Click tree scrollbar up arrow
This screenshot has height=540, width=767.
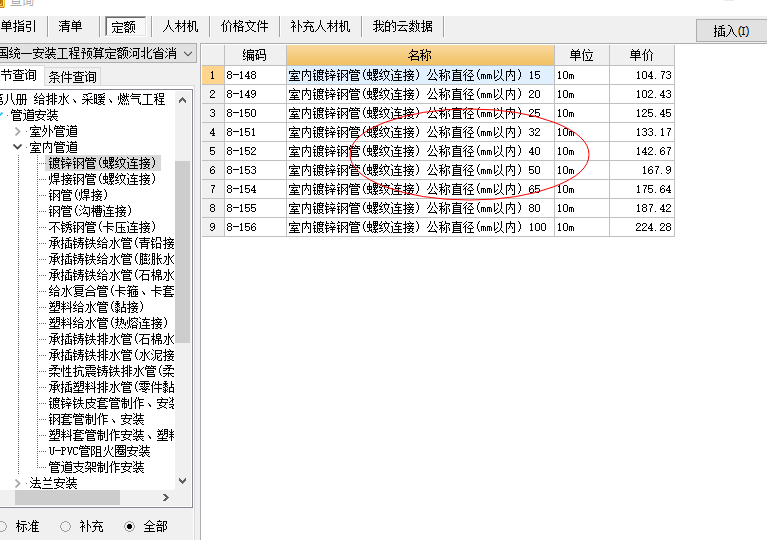coord(182,100)
